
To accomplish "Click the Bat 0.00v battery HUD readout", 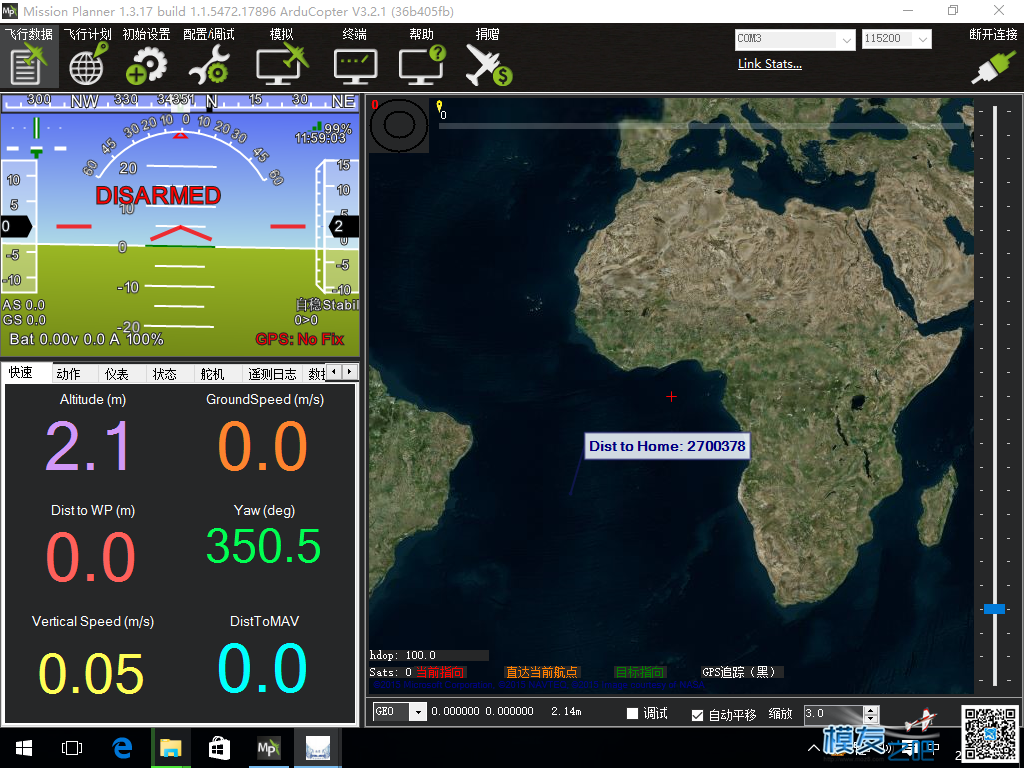I will coord(86,339).
